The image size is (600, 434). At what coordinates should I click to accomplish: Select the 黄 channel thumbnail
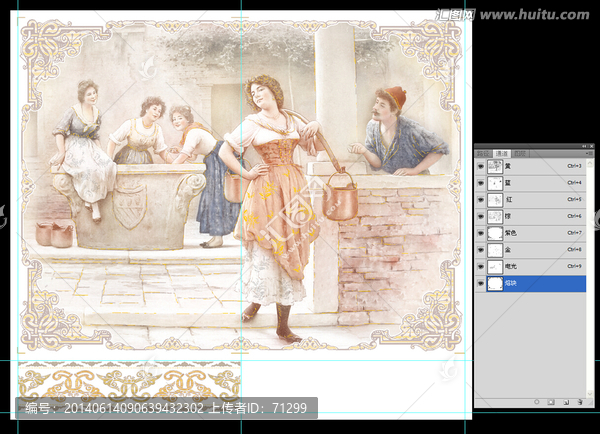(x=495, y=167)
